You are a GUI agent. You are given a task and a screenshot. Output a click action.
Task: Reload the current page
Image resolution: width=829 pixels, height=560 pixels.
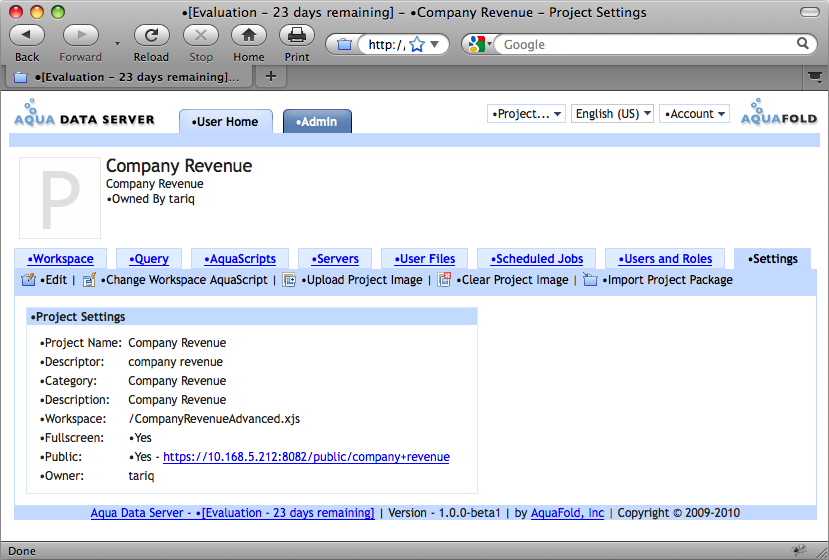coord(151,35)
